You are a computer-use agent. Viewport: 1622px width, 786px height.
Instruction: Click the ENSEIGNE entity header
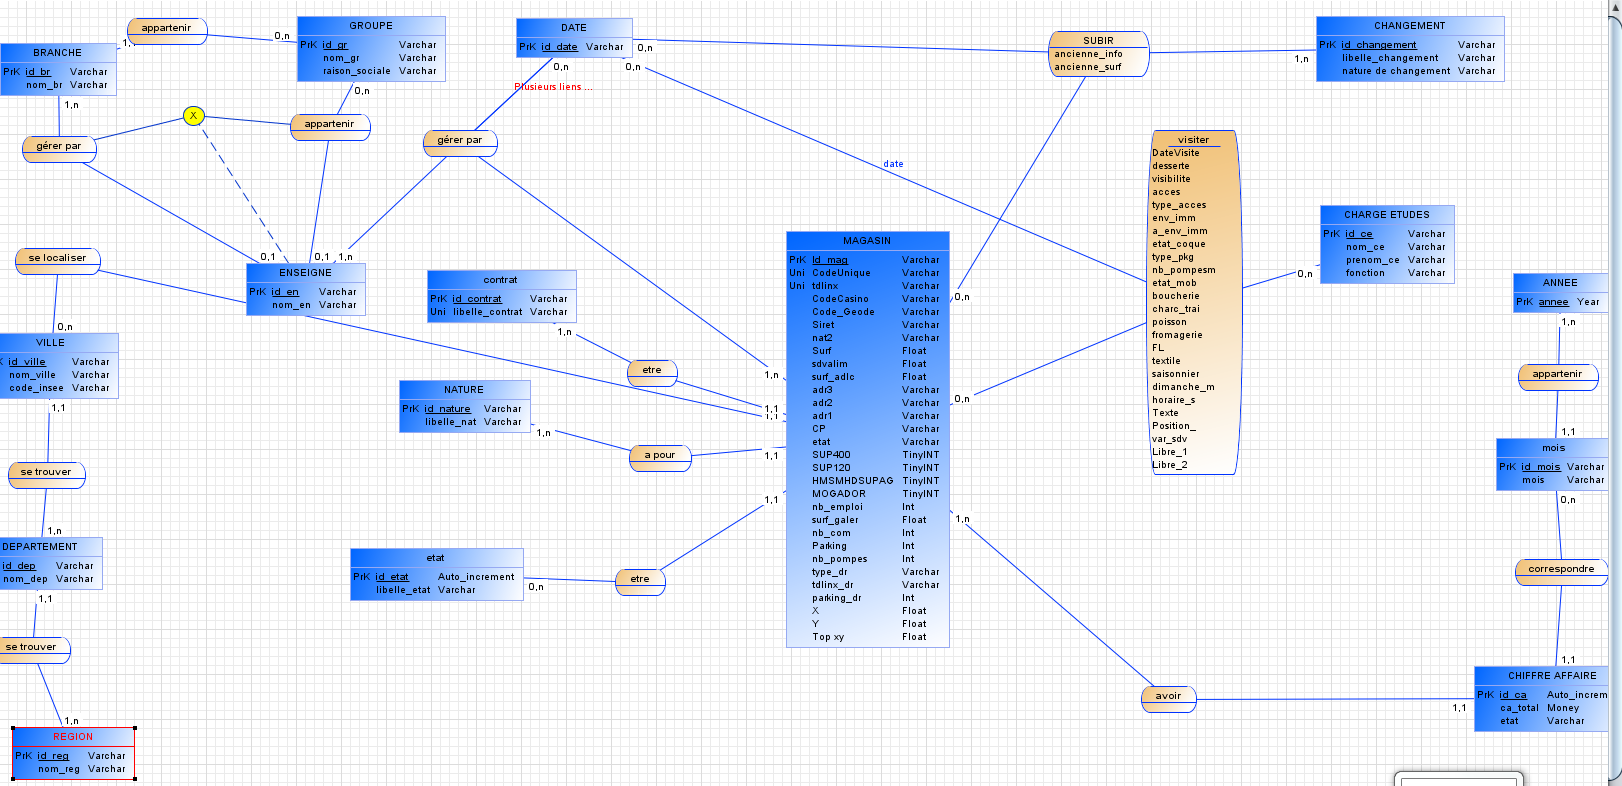[306, 273]
